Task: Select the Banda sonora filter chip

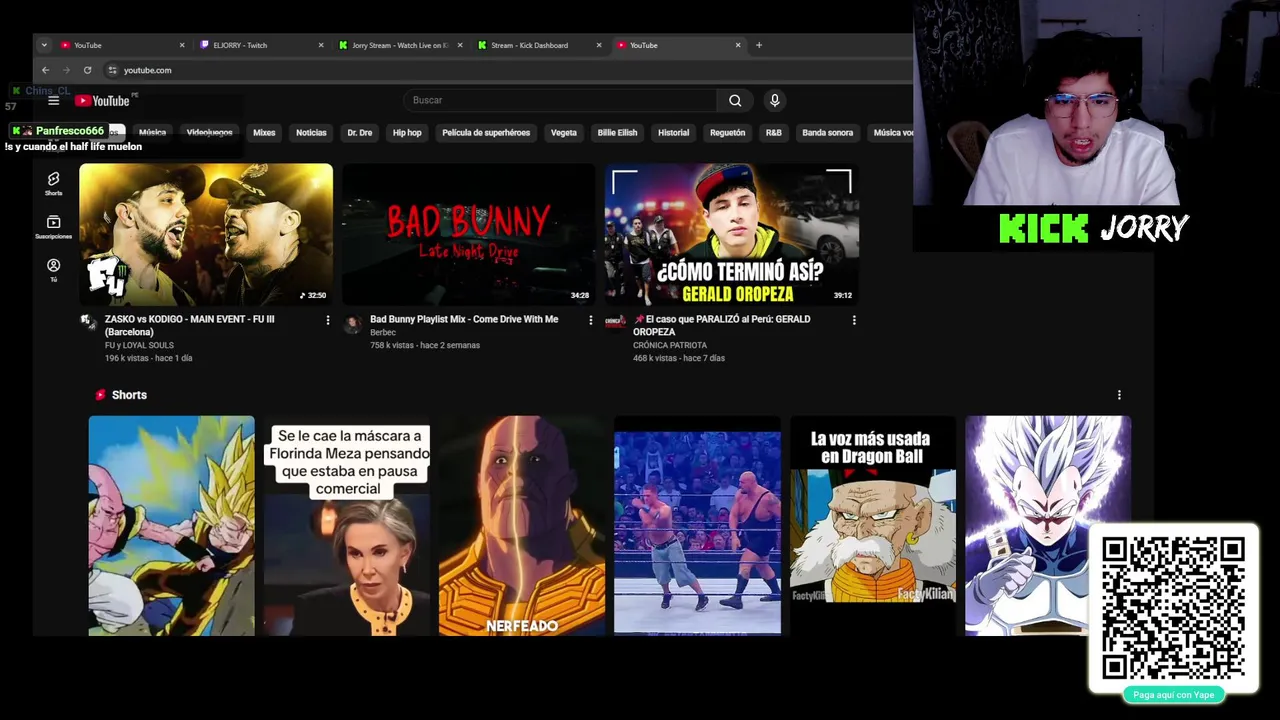Action: 828,132
